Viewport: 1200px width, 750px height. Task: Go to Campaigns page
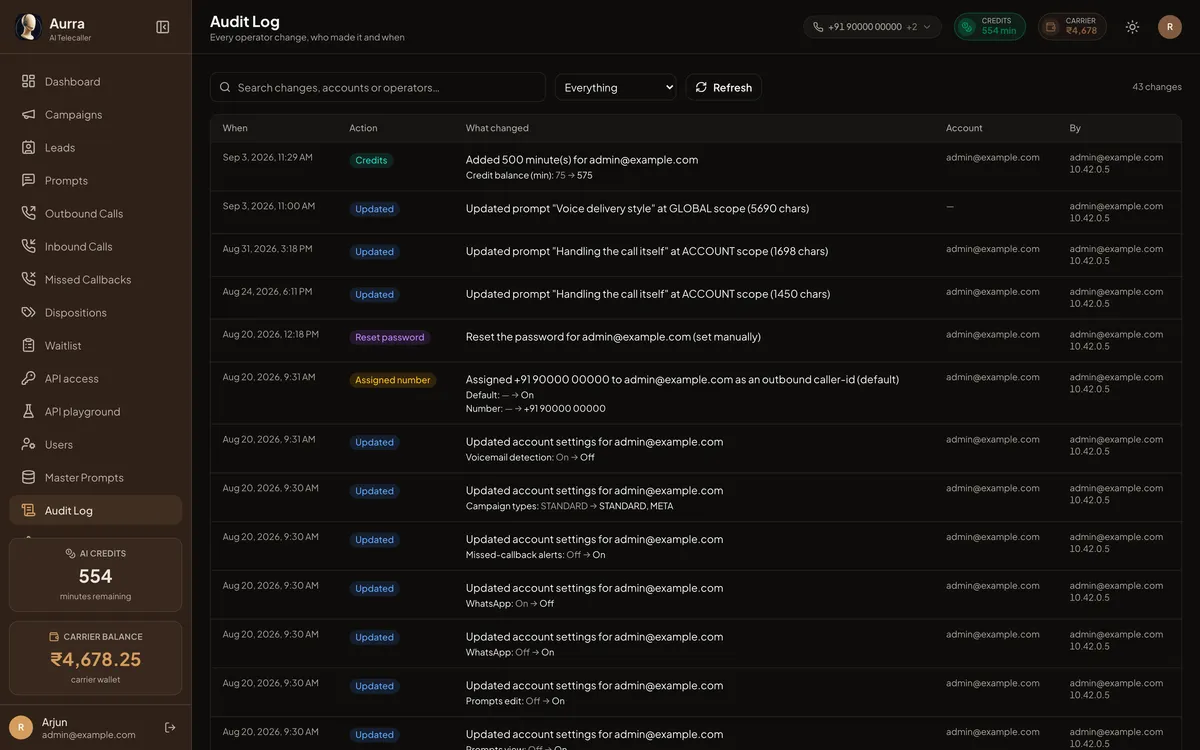coord(96,114)
